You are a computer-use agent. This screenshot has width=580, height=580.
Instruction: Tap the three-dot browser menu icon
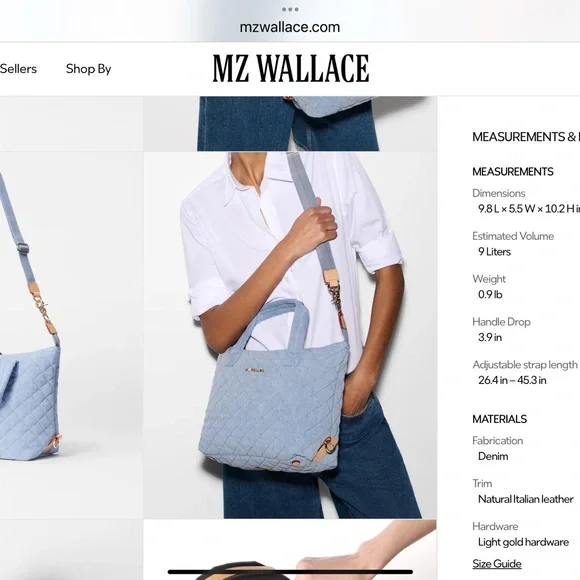coord(290,9)
